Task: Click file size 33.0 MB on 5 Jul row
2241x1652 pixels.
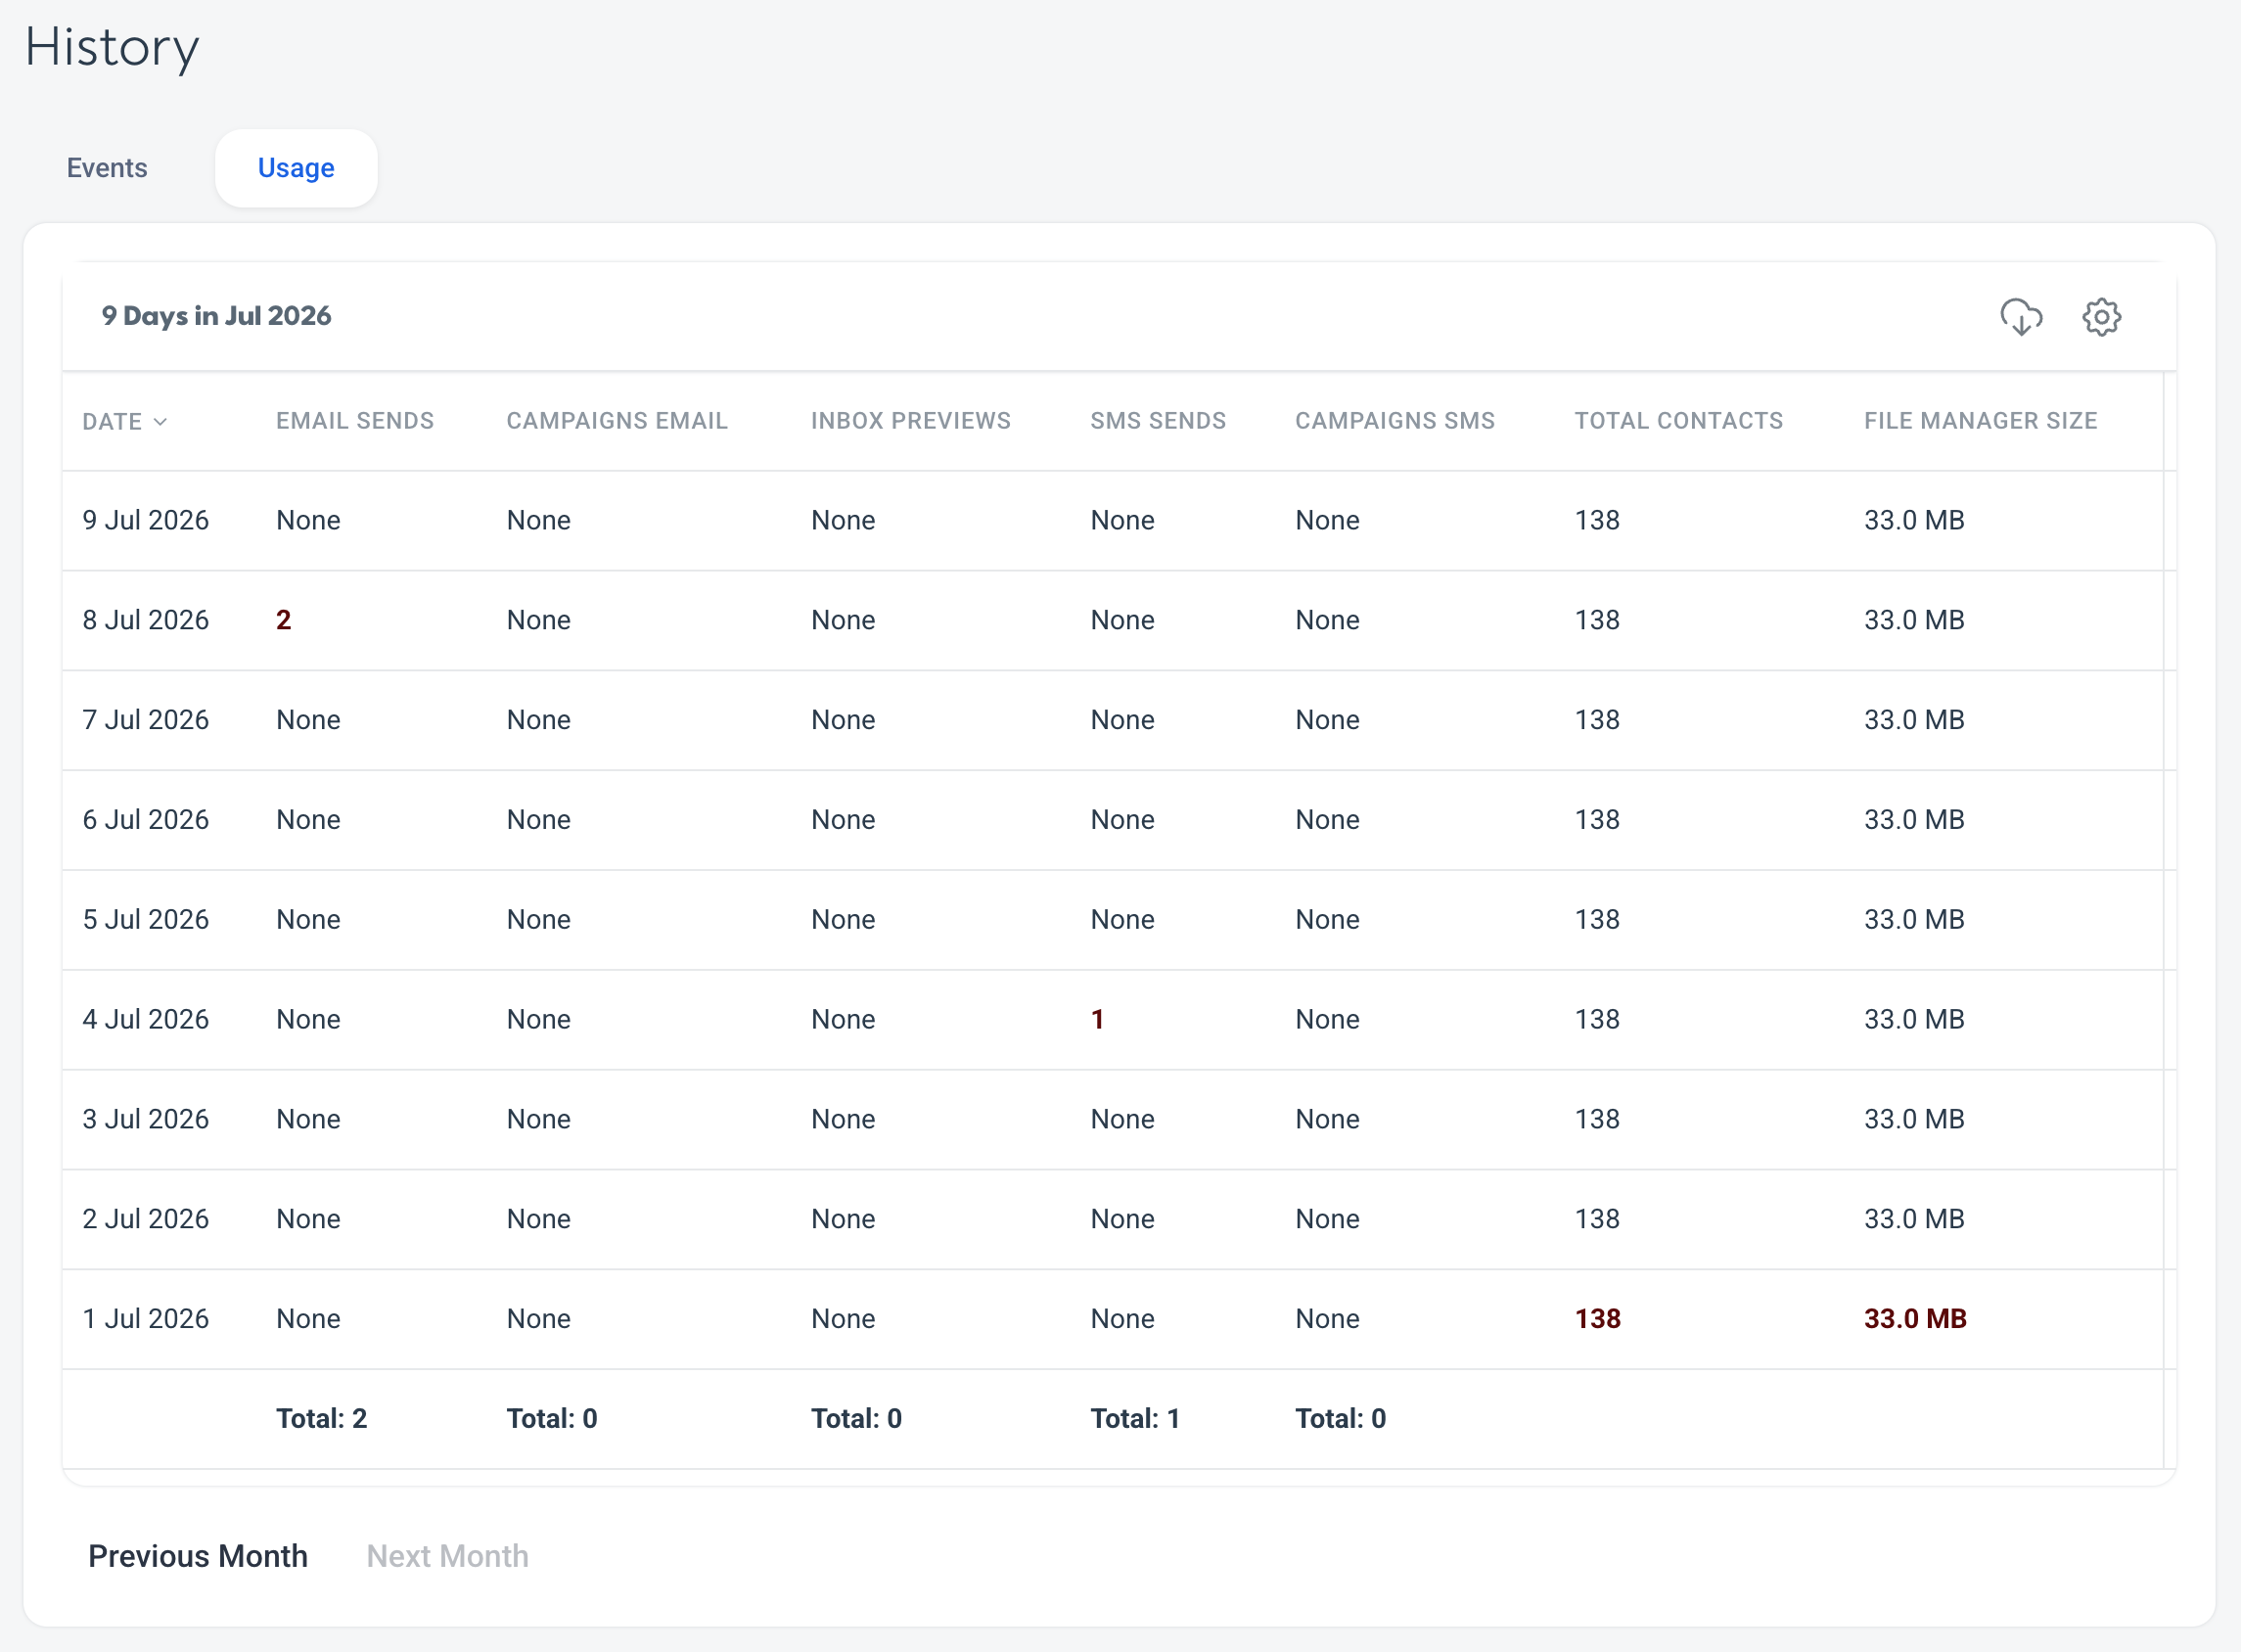Action: coord(1914,920)
